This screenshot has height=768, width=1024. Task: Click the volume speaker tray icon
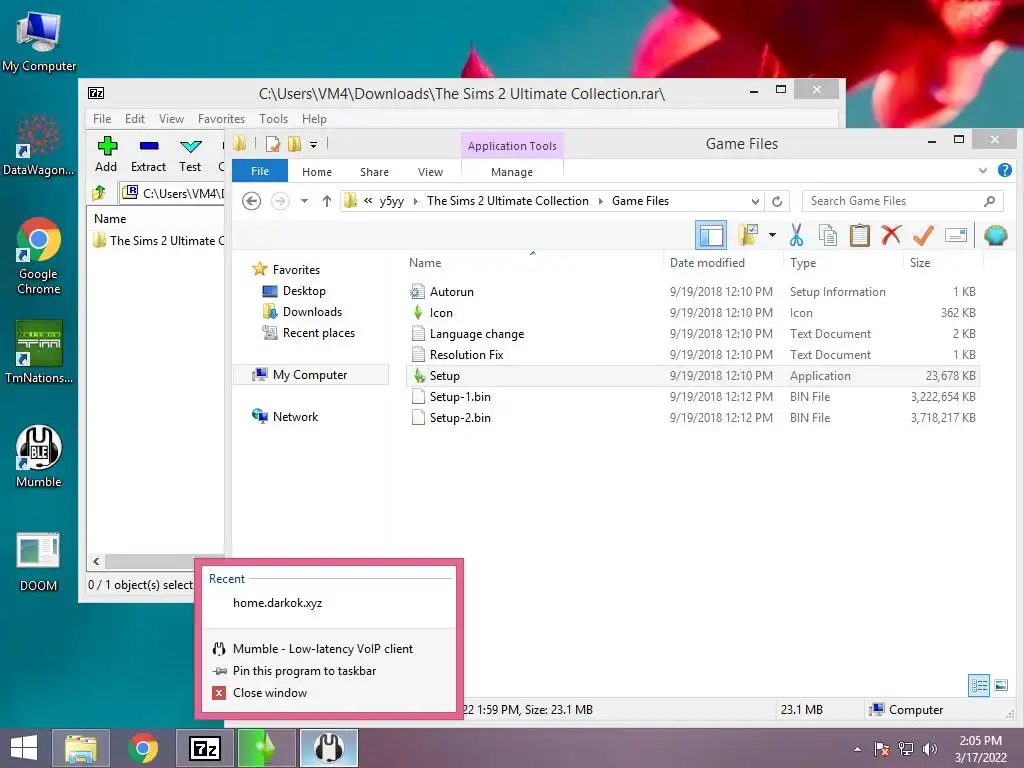point(929,748)
